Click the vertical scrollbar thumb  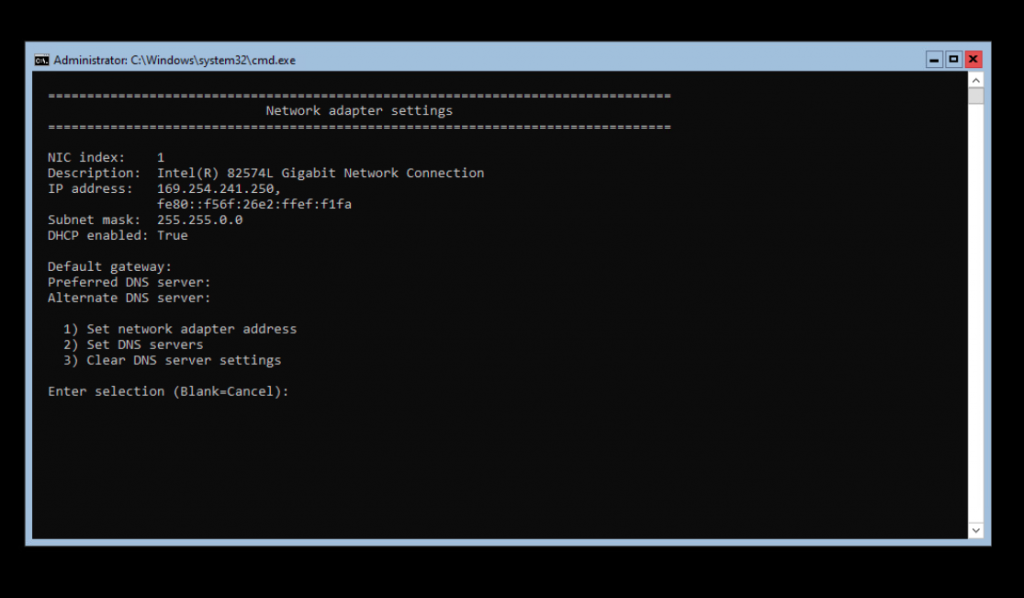click(x=976, y=96)
